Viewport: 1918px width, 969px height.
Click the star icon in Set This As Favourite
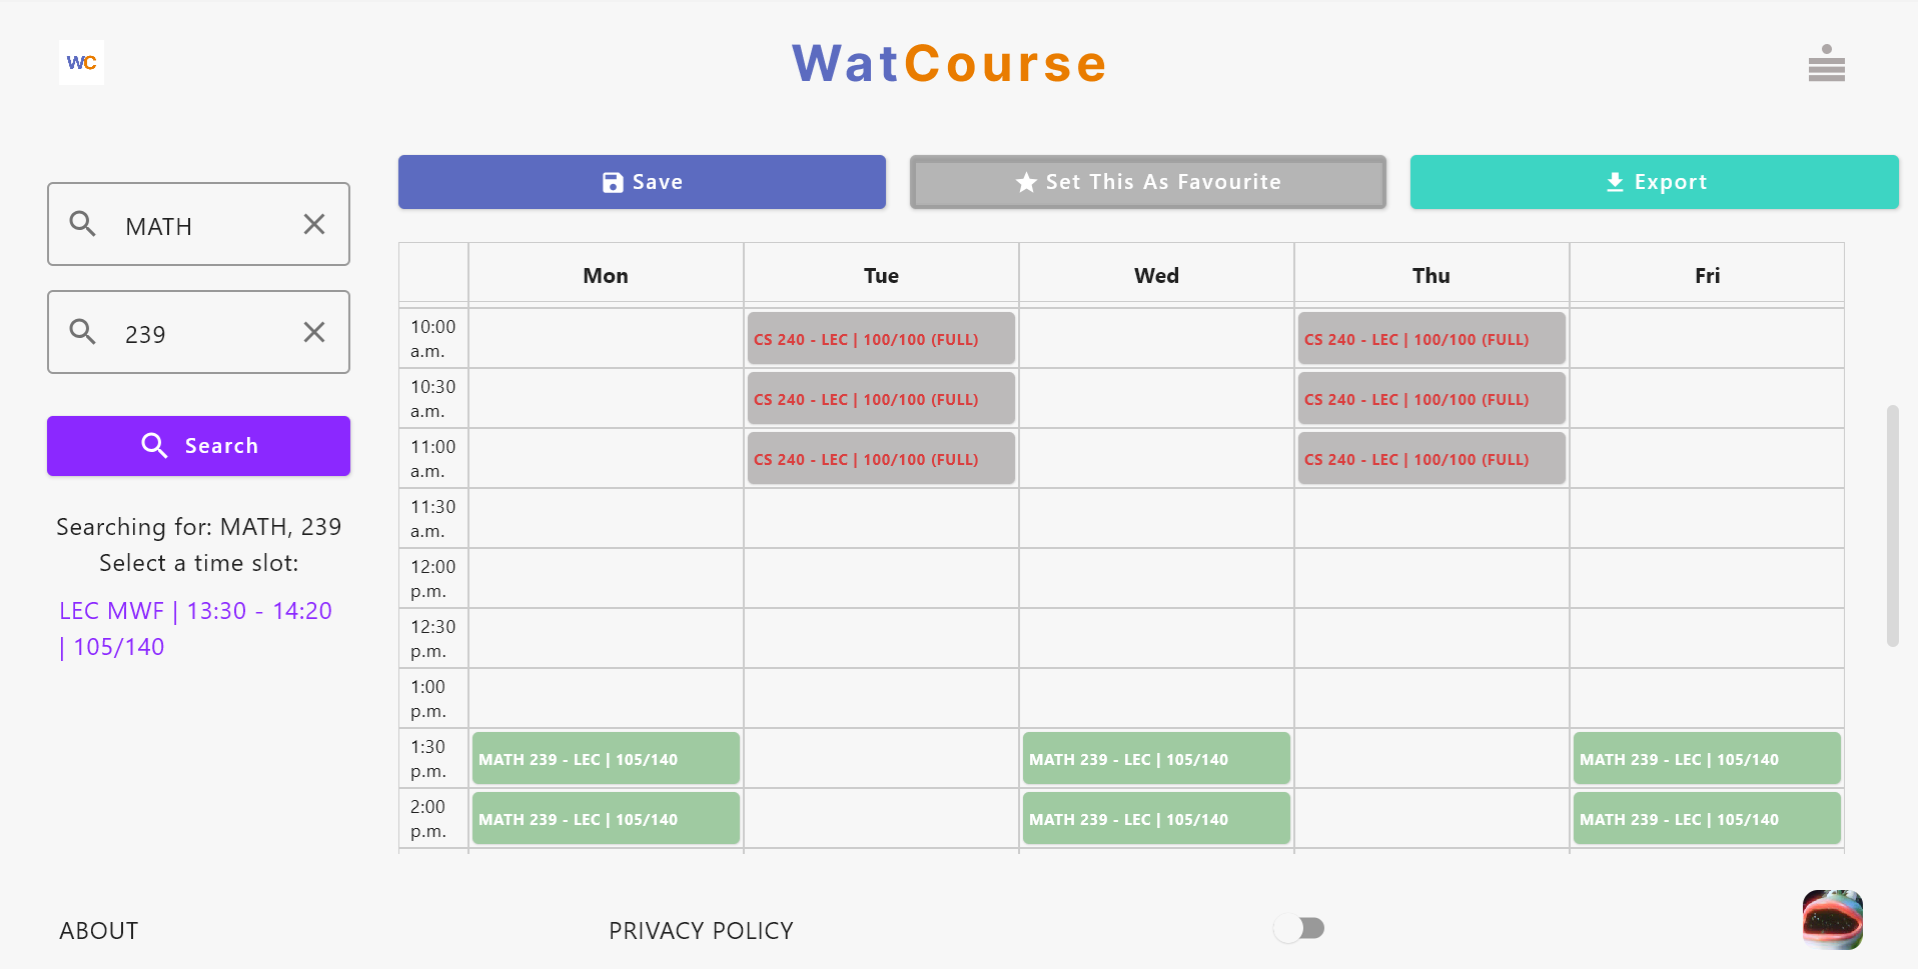tap(1025, 182)
